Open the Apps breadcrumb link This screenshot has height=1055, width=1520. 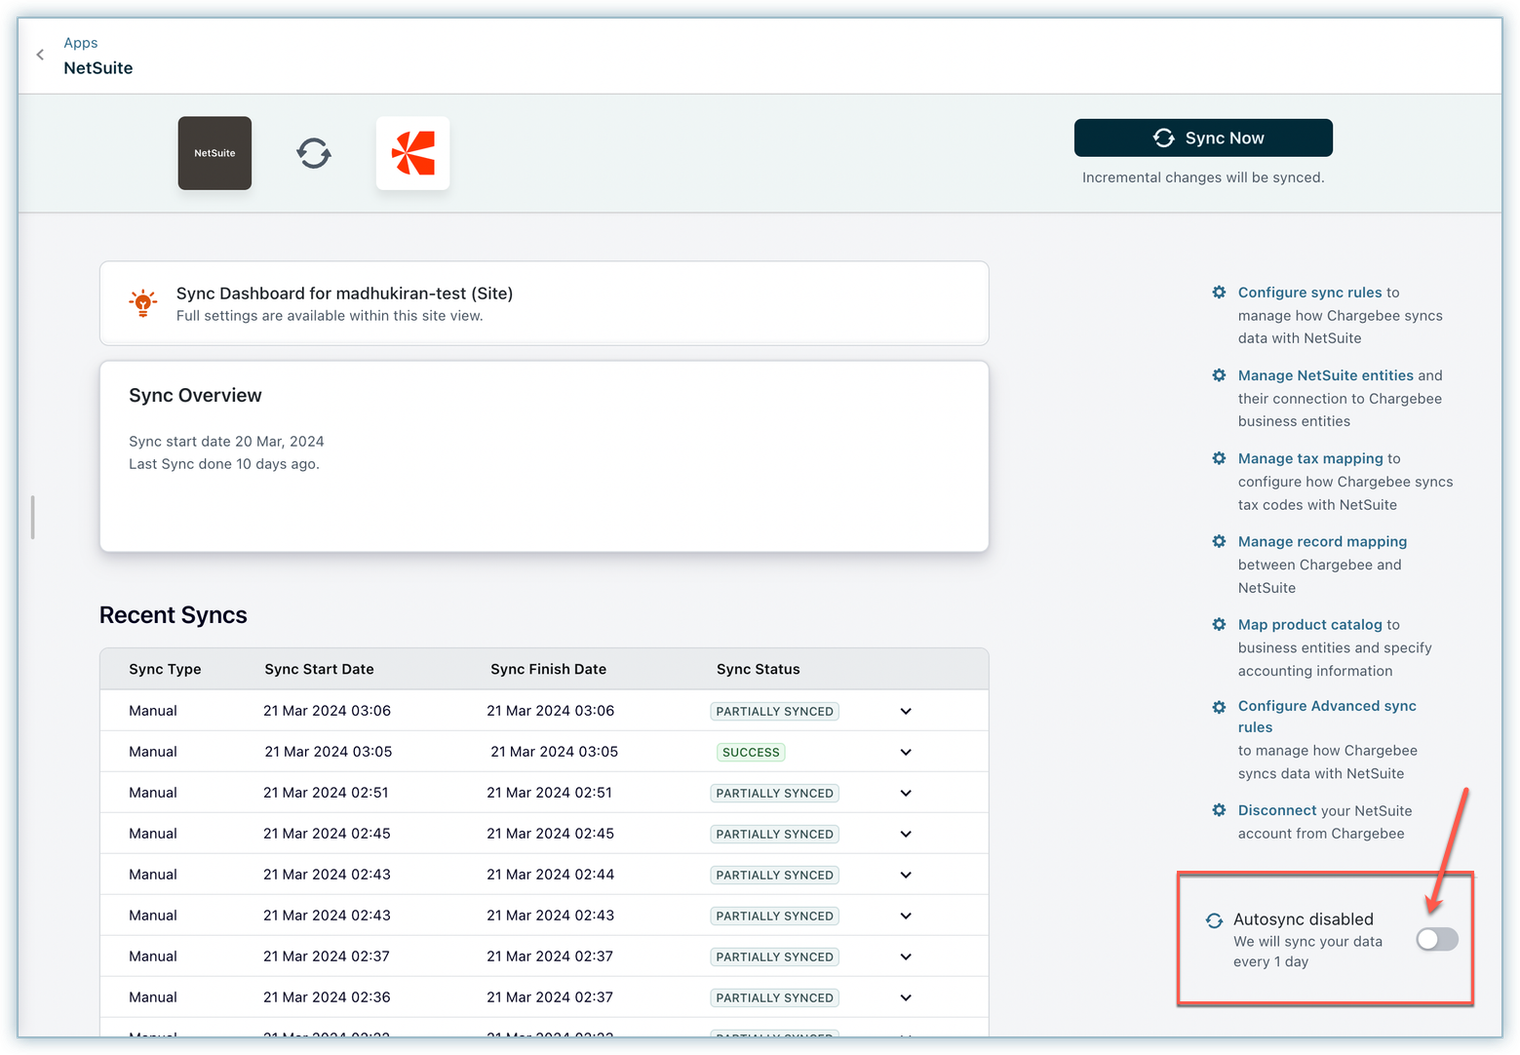(81, 43)
